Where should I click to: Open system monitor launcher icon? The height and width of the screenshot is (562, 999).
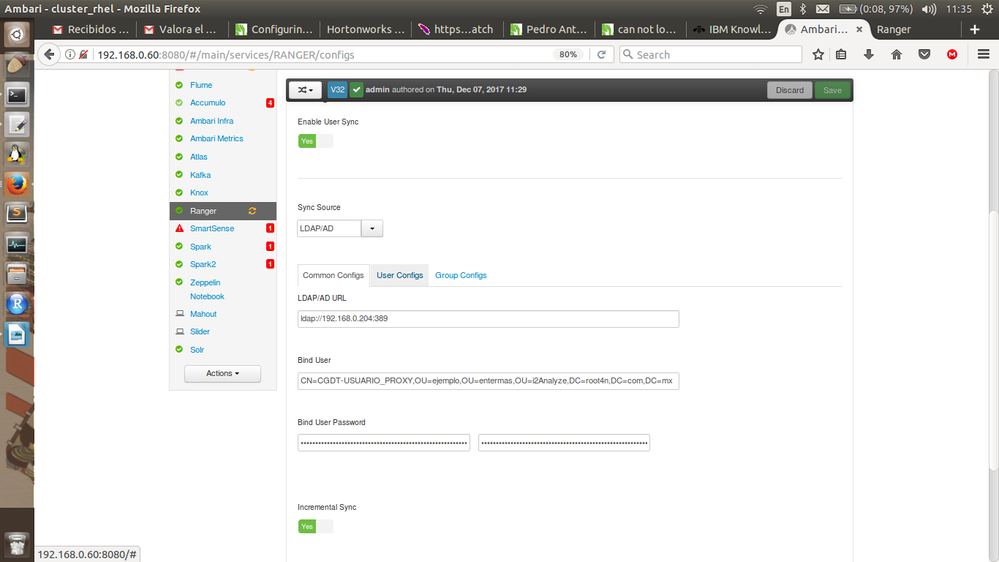click(17, 245)
